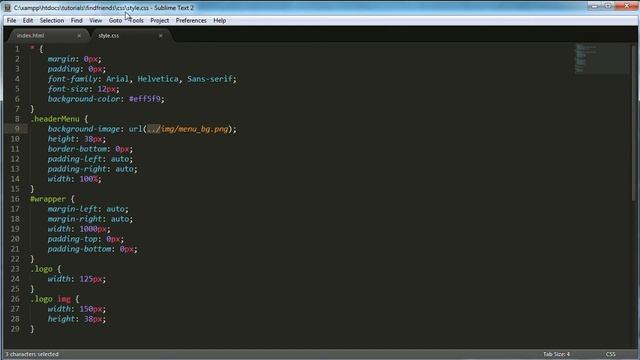Switch to the index.html tab

pos(30,36)
